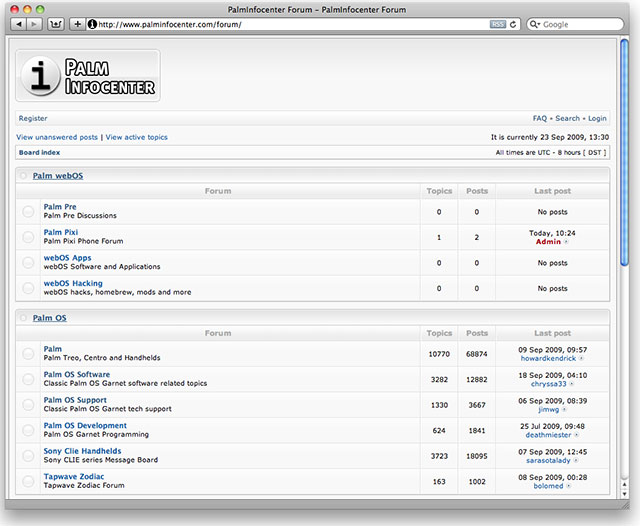
Task: Click the PalmInfocenter logo image
Action: click(x=88, y=76)
